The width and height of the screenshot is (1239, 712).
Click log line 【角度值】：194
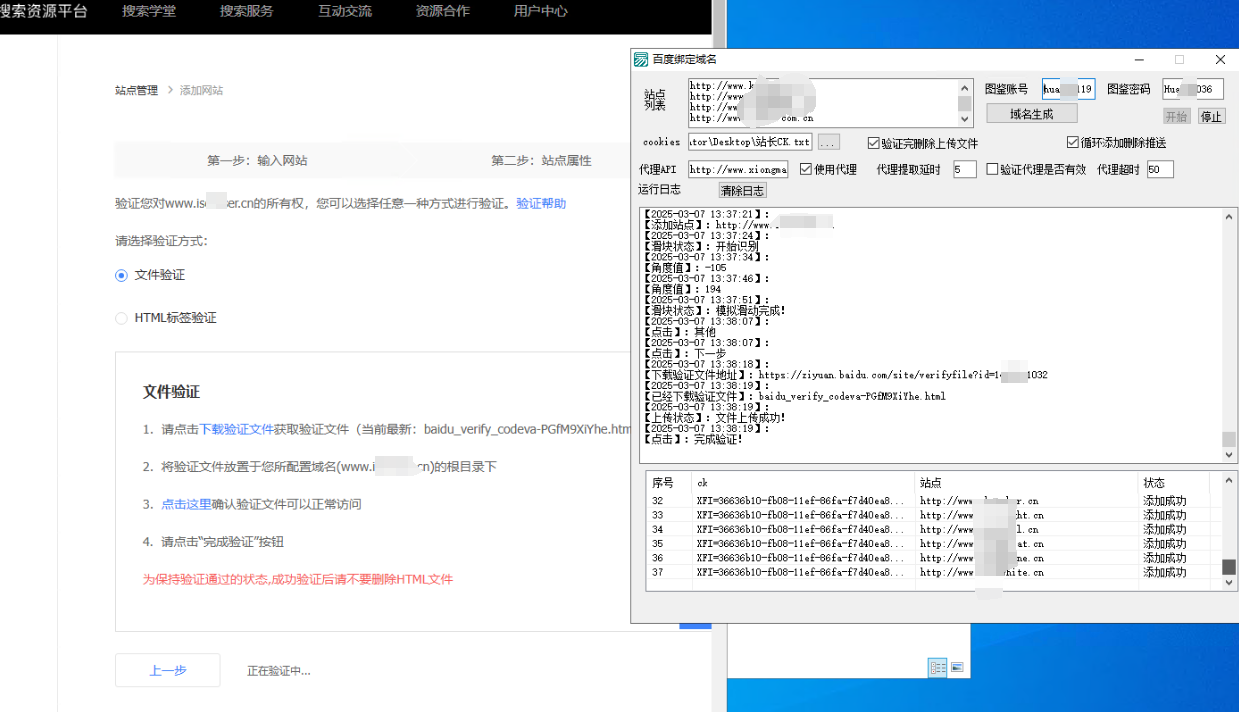(681, 289)
